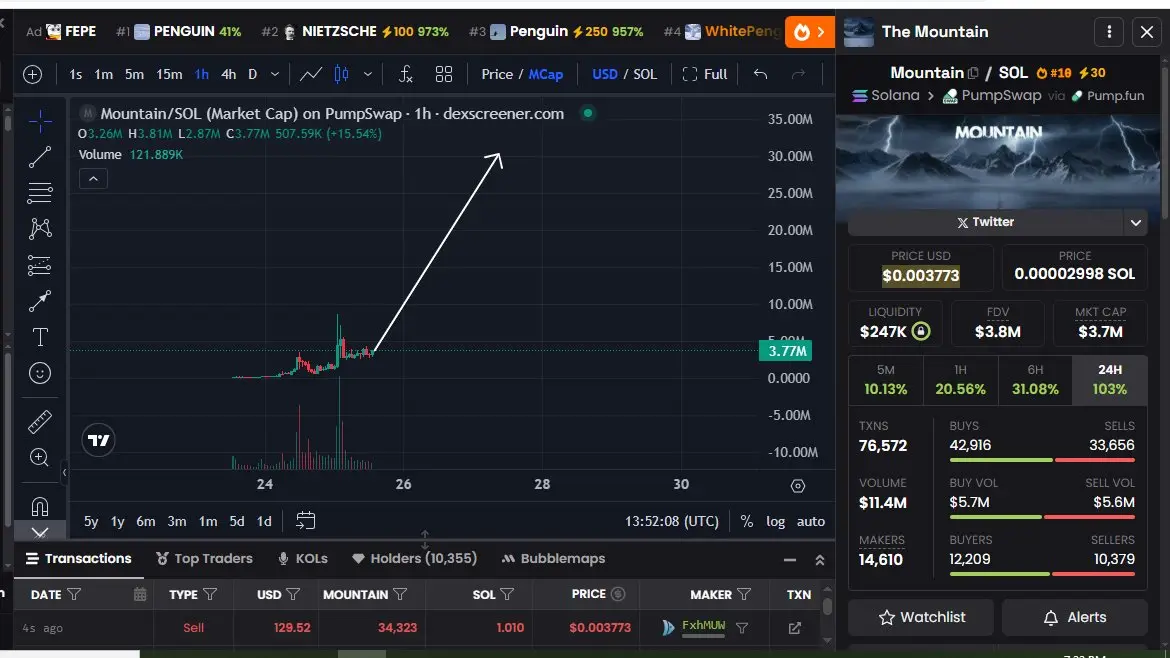
Task: Open the MOUNTAIN column filter
Action: [400, 595]
